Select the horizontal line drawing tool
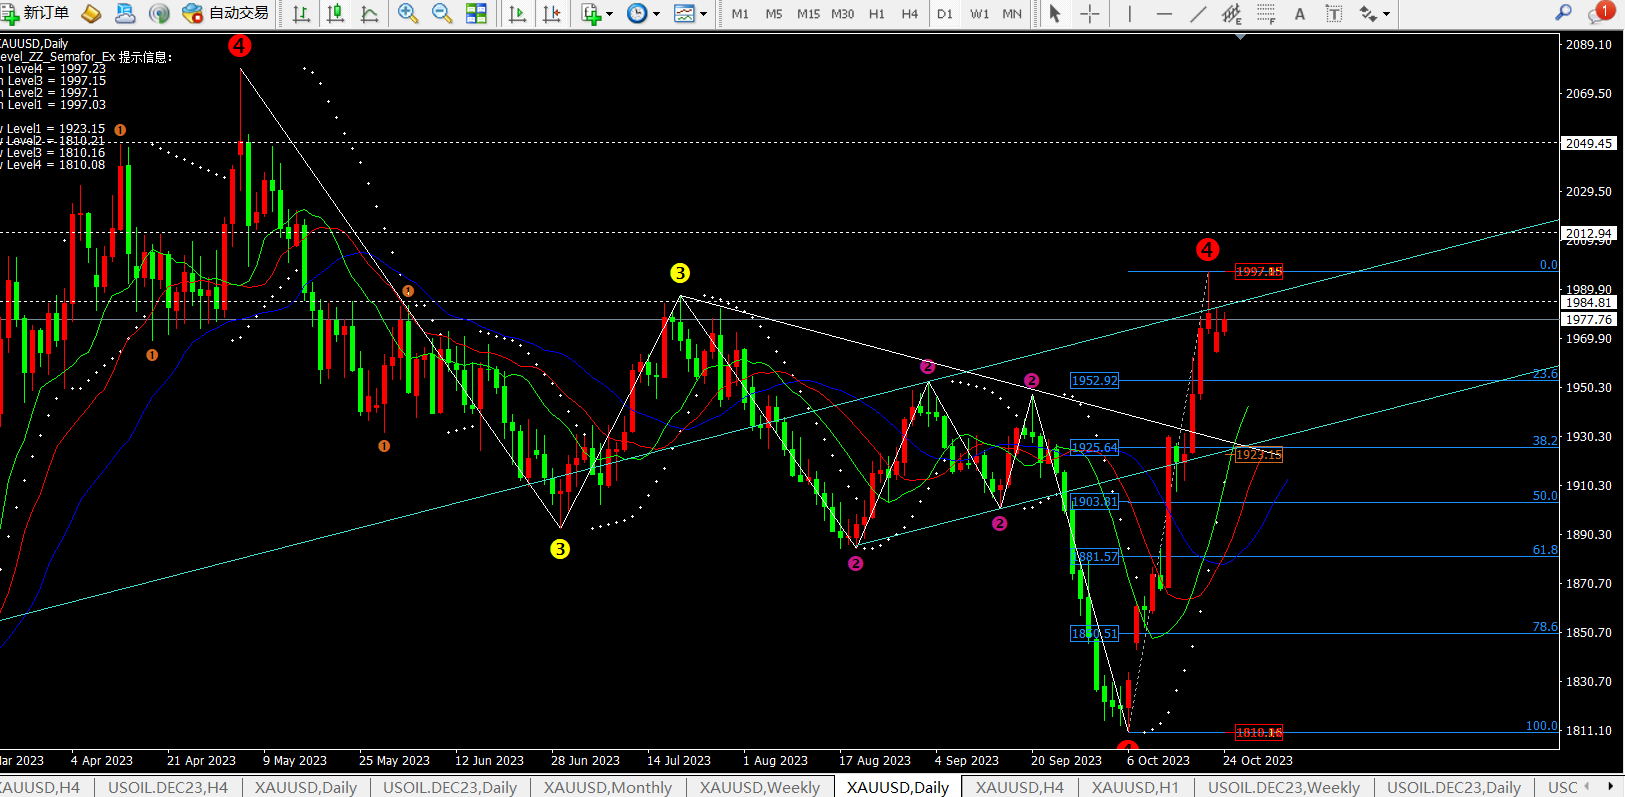This screenshot has height=797, width=1625. pyautogui.click(x=1164, y=13)
